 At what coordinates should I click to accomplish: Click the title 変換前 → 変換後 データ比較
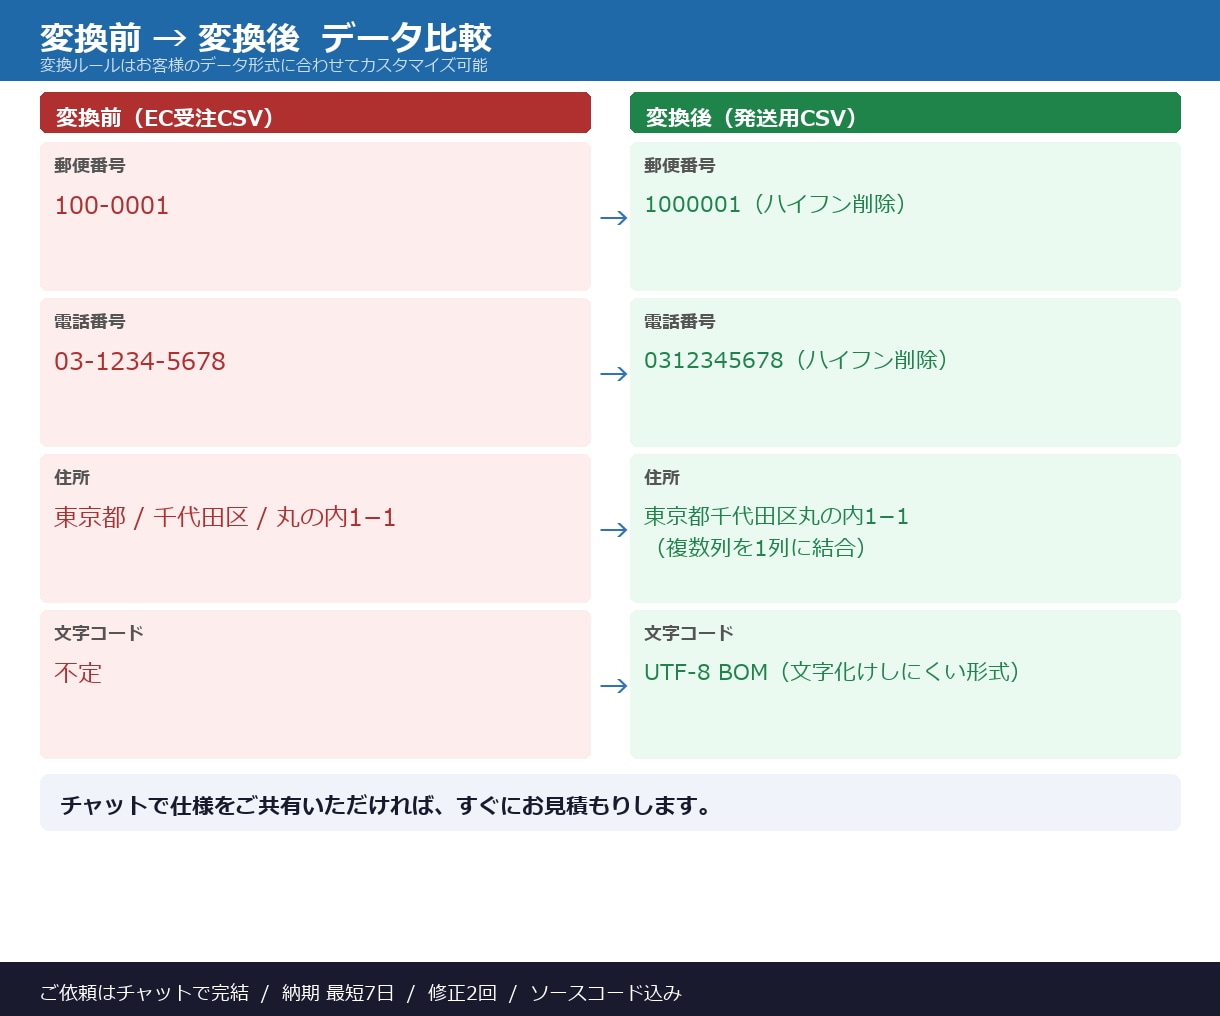click(x=266, y=38)
